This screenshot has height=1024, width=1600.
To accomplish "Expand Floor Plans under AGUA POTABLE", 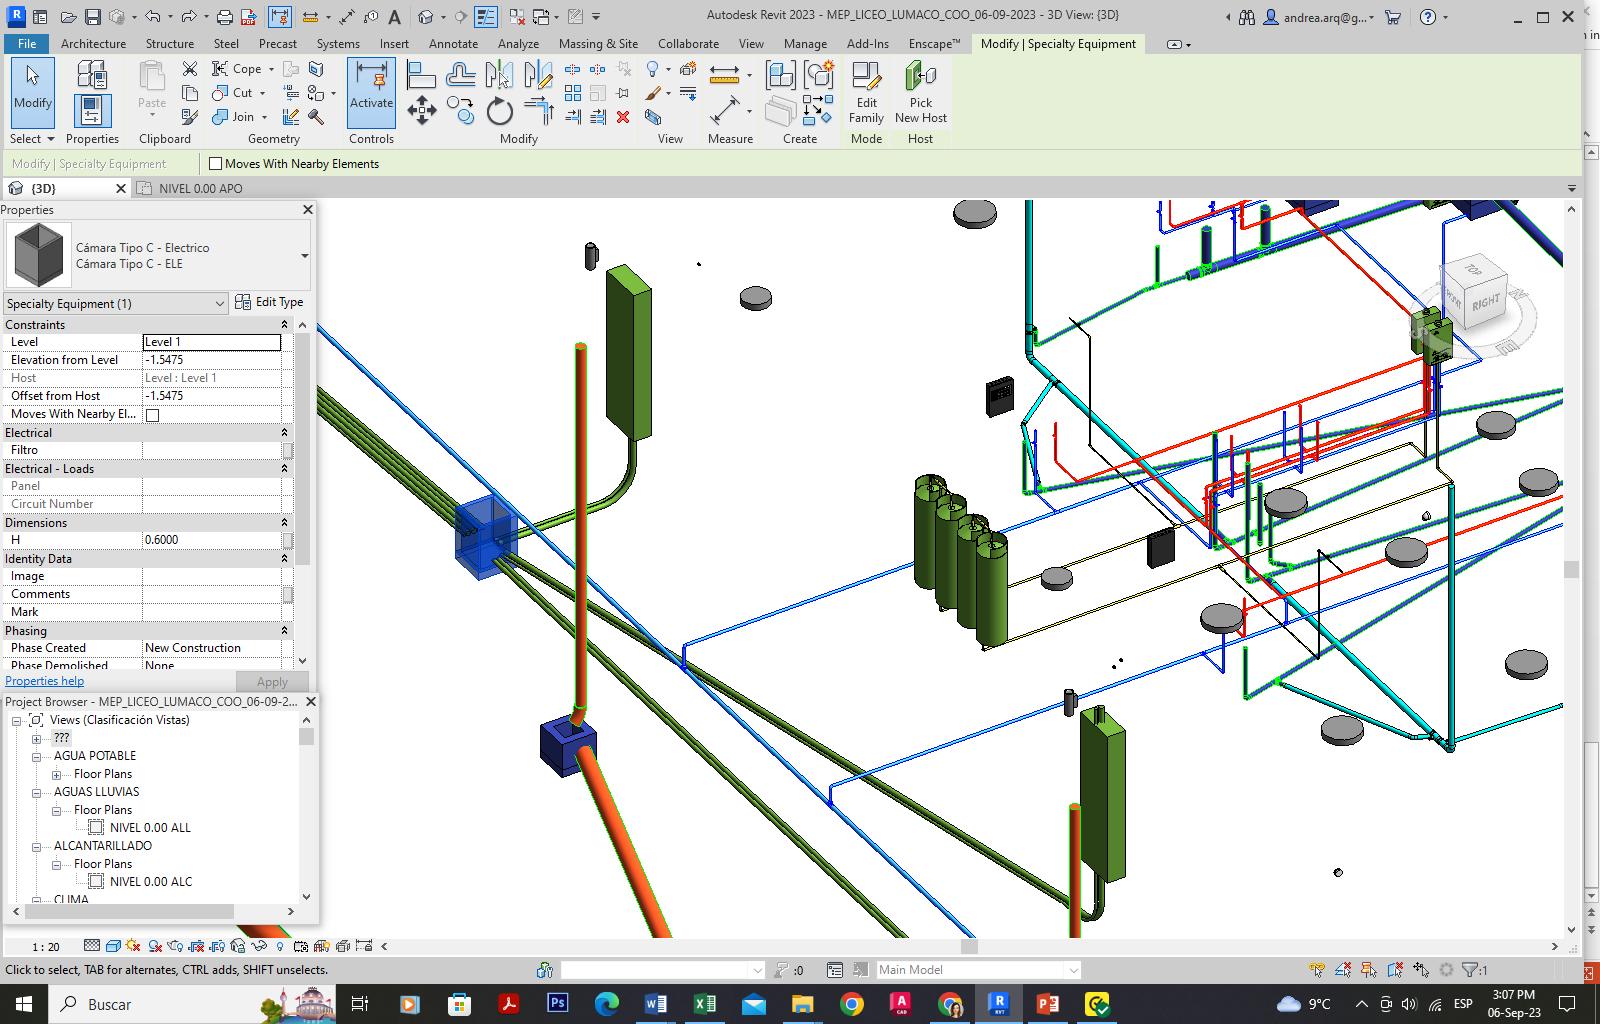I will tap(57, 774).
